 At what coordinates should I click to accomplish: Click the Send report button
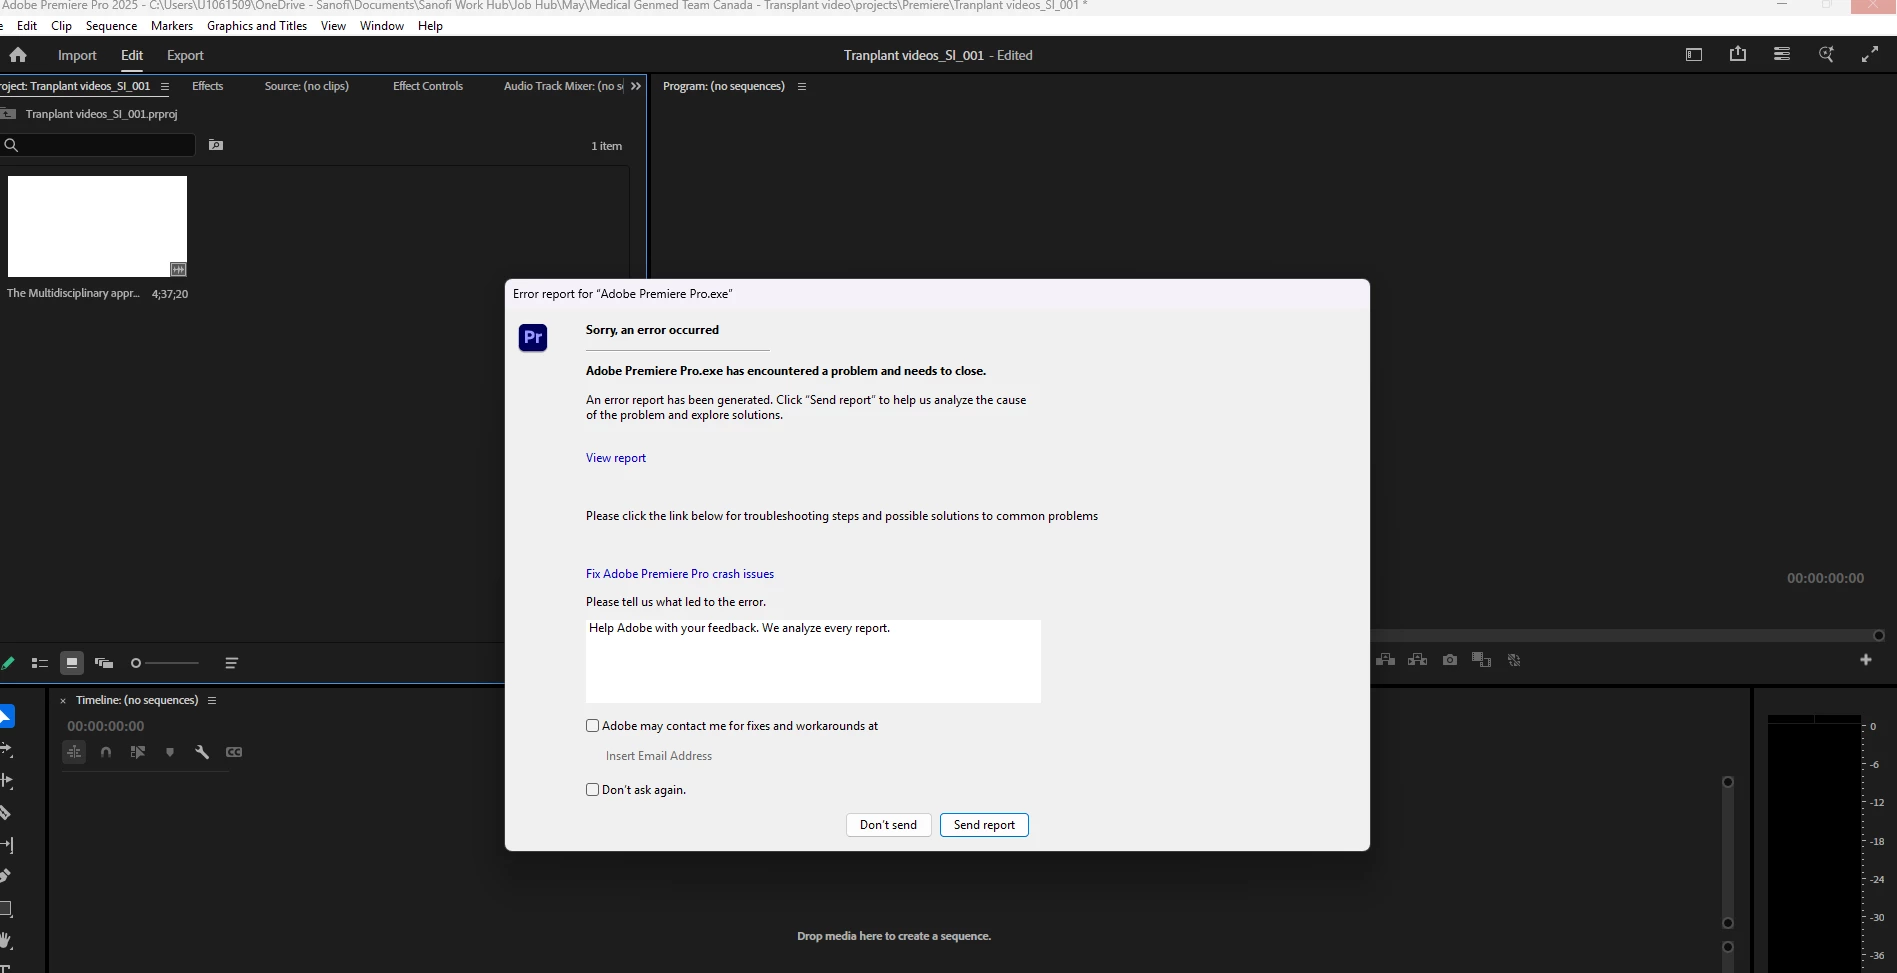[984, 825]
